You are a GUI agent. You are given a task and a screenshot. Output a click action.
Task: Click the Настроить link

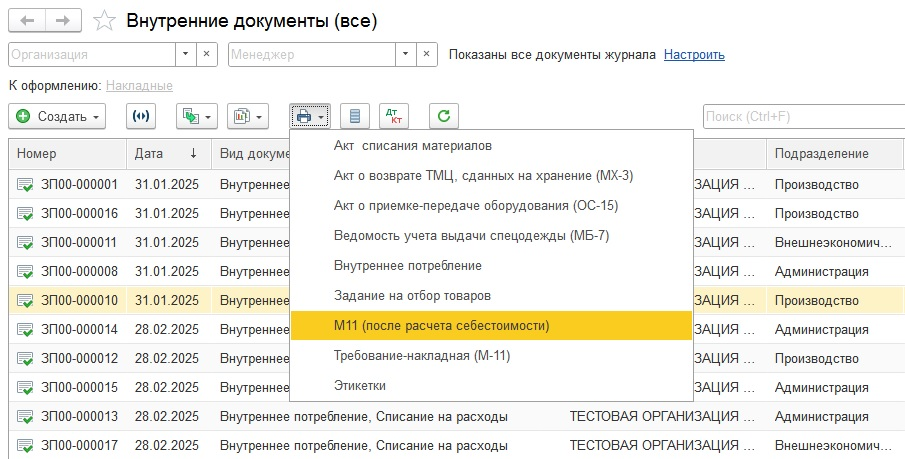click(694, 55)
